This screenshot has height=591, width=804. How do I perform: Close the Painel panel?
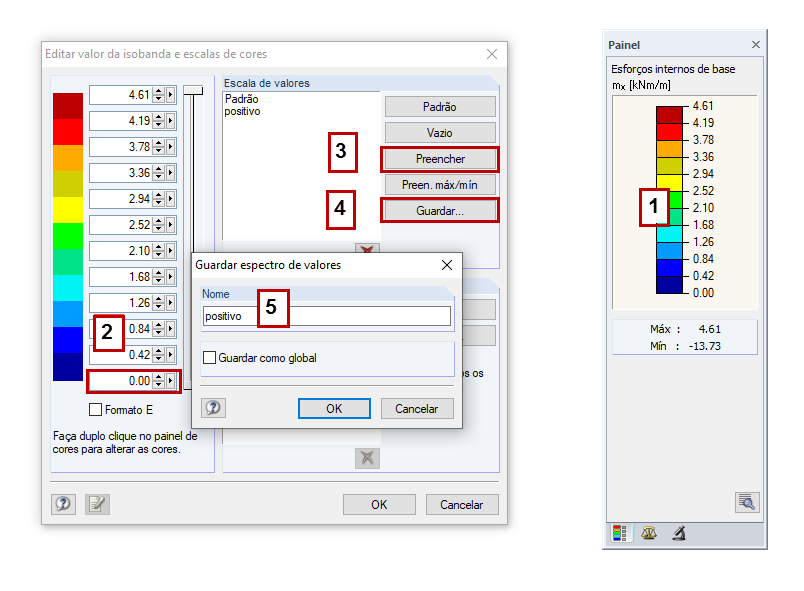click(756, 45)
